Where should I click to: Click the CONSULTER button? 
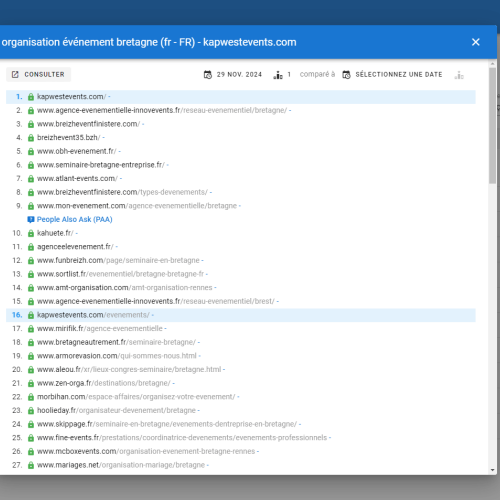pyautogui.click(x=38, y=74)
